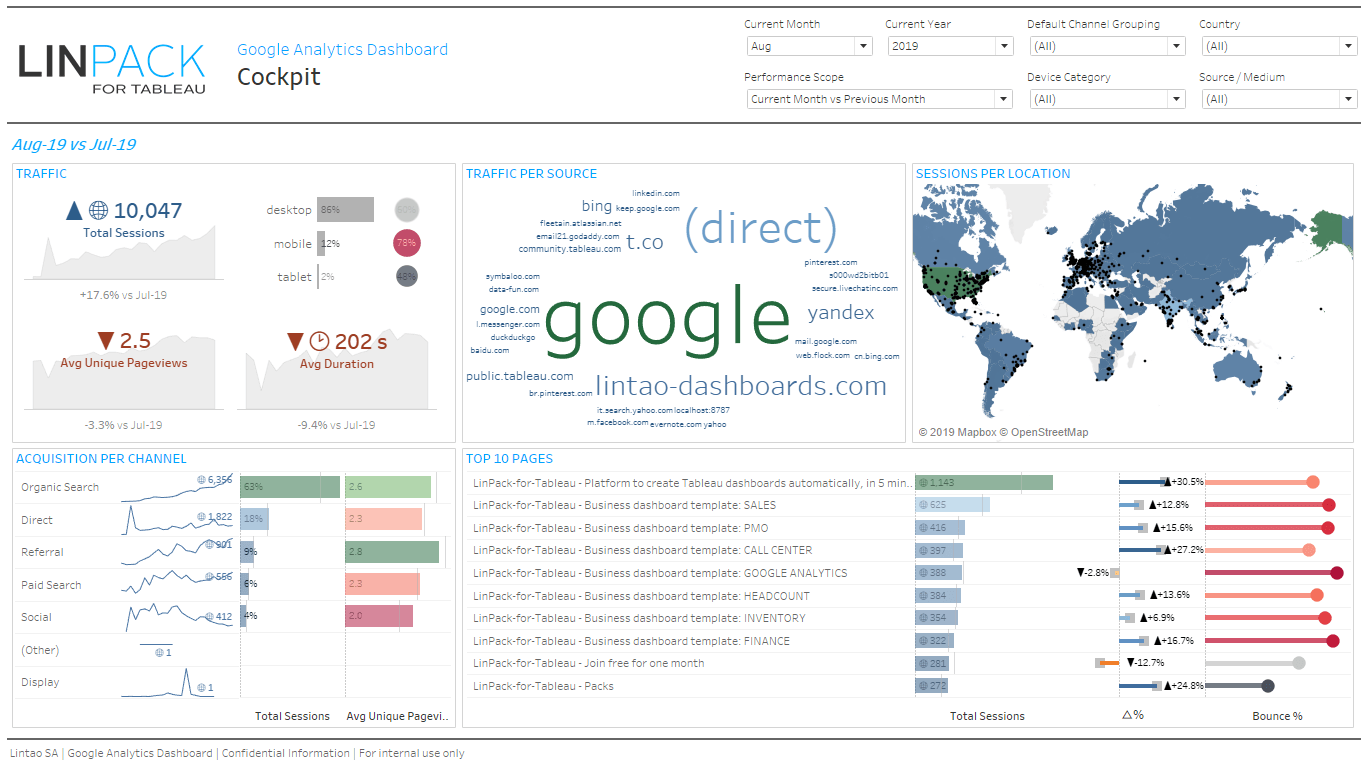Click the bounce dot for GOOGLE ANALYTICS row
The width and height of the screenshot is (1372, 766).
tap(1336, 573)
